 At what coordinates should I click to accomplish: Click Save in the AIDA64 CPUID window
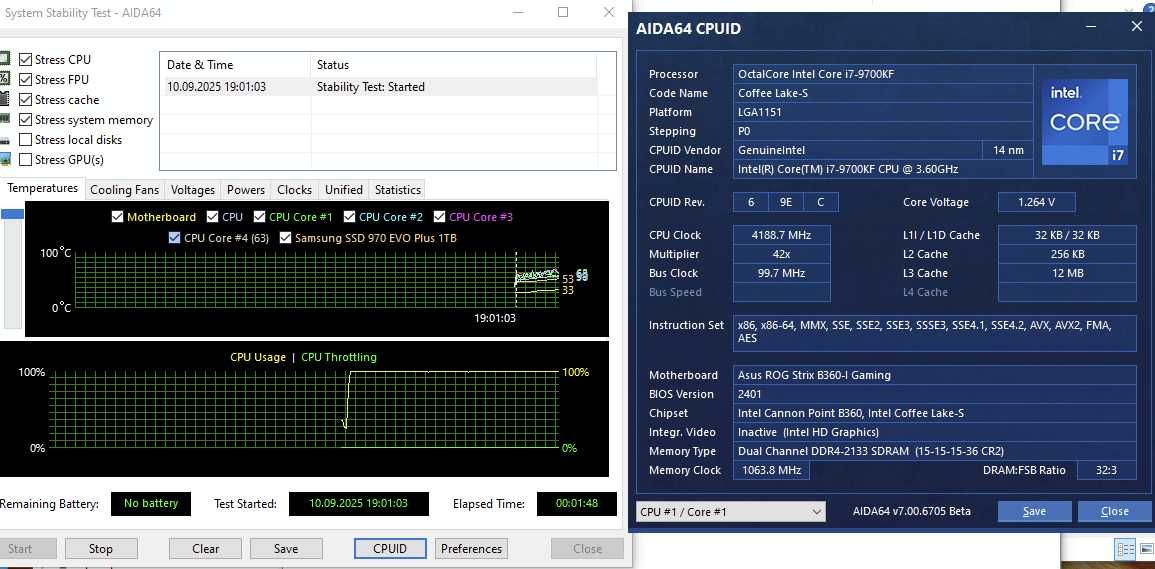point(1034,512)
